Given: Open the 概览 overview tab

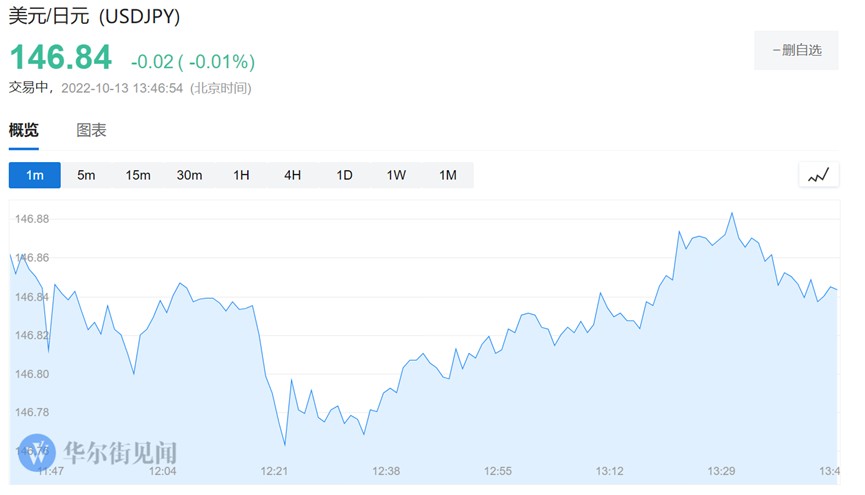Looking at the screenshot, I should click(24, 130).
